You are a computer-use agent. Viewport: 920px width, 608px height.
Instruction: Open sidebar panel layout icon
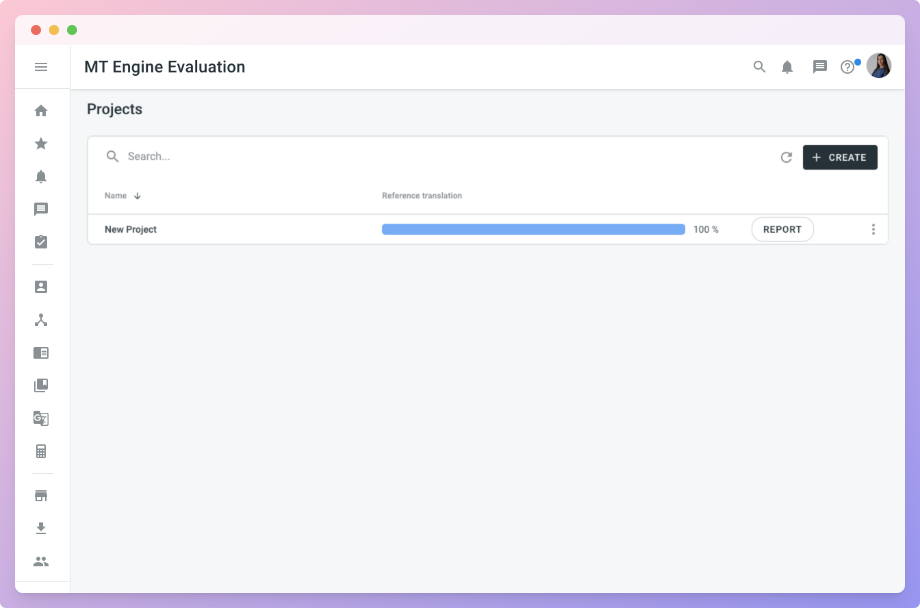pos(41,353)
